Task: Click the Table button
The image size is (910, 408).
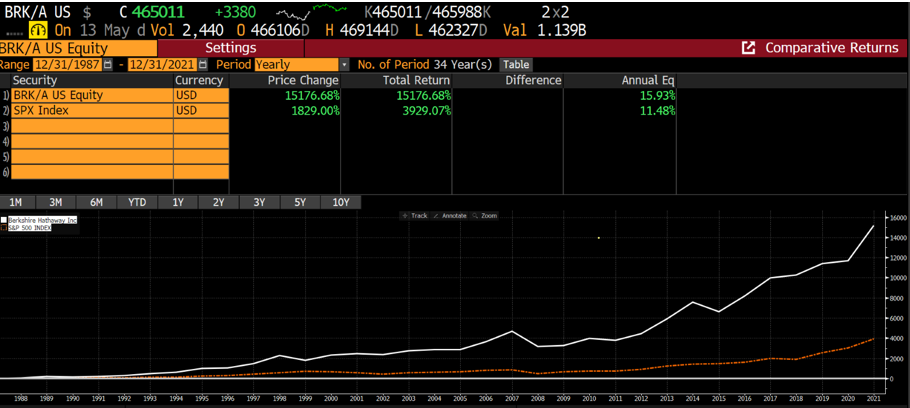Action: pos(516,64)
